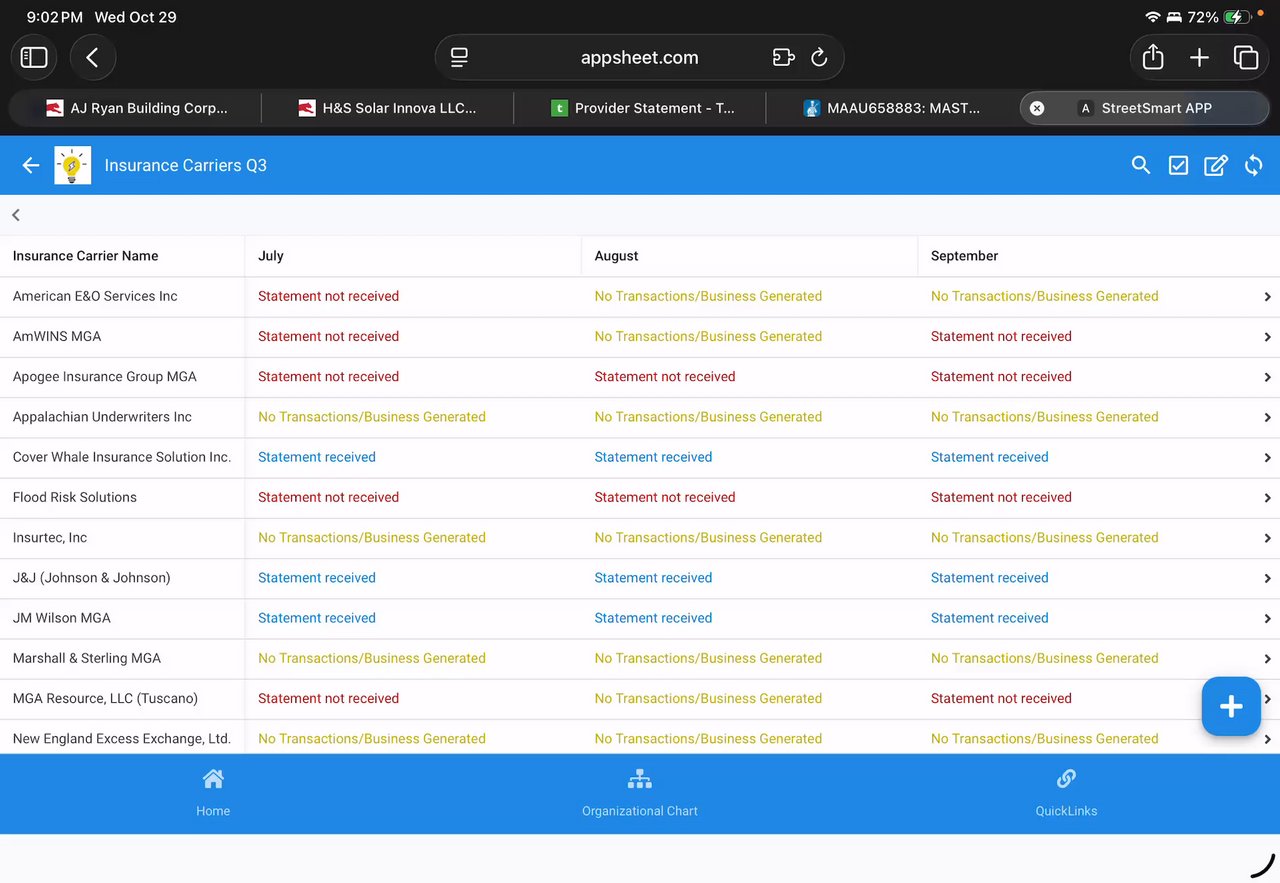This screenshot has width=1280, height=883.
Task: Tap the appsheet.com address field
Action: (639, 57)
